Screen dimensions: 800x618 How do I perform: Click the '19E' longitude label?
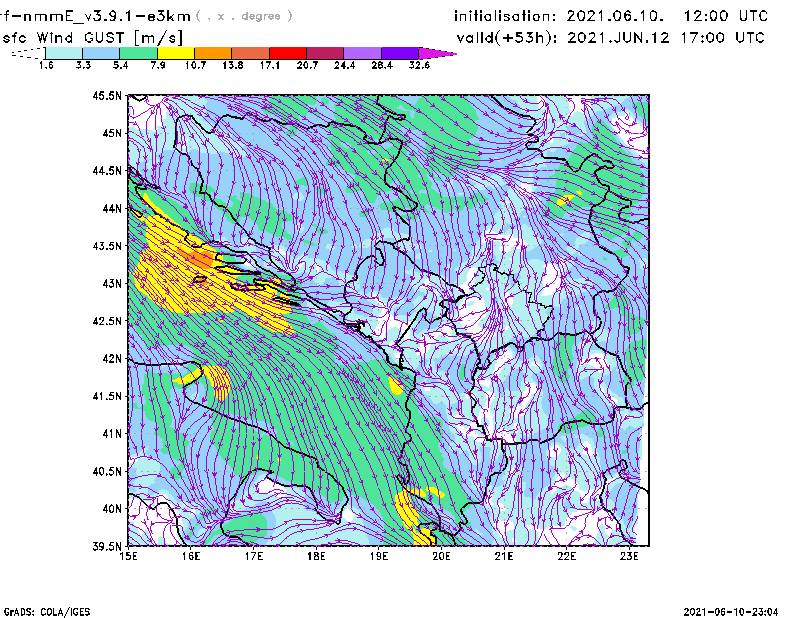point(379,556)
